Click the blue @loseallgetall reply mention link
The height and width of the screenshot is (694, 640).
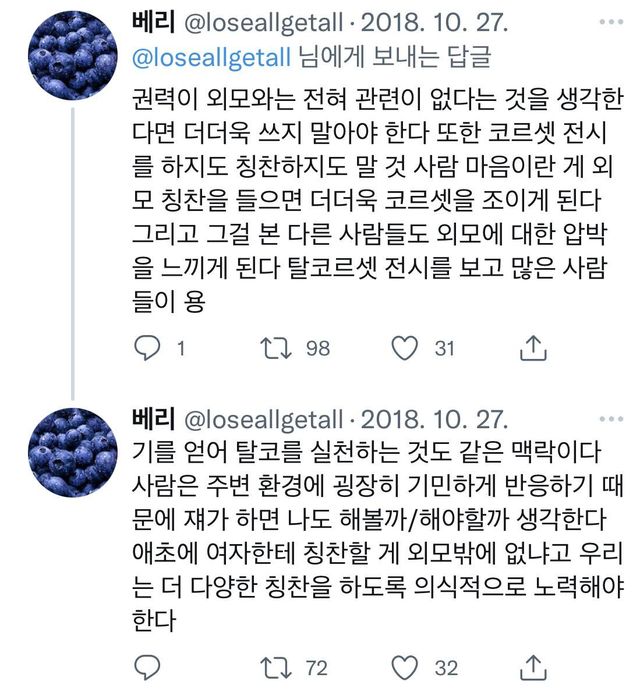pos(213,58)
